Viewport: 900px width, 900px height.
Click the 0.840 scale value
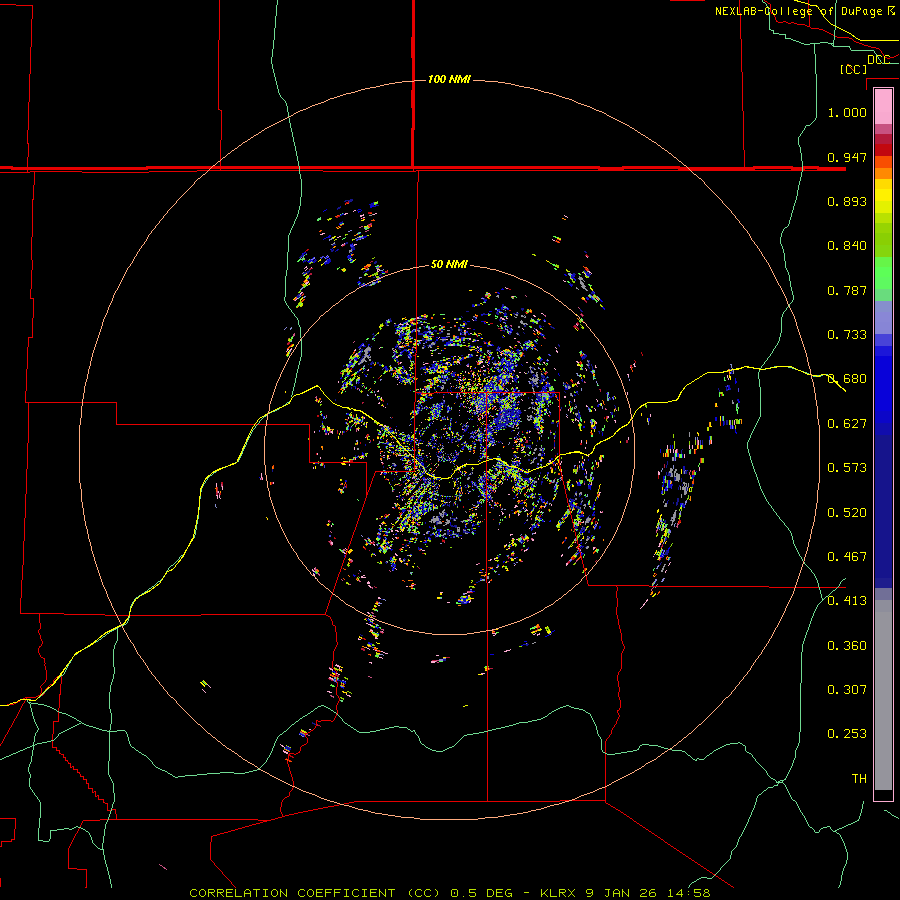[x=847, y=246]
